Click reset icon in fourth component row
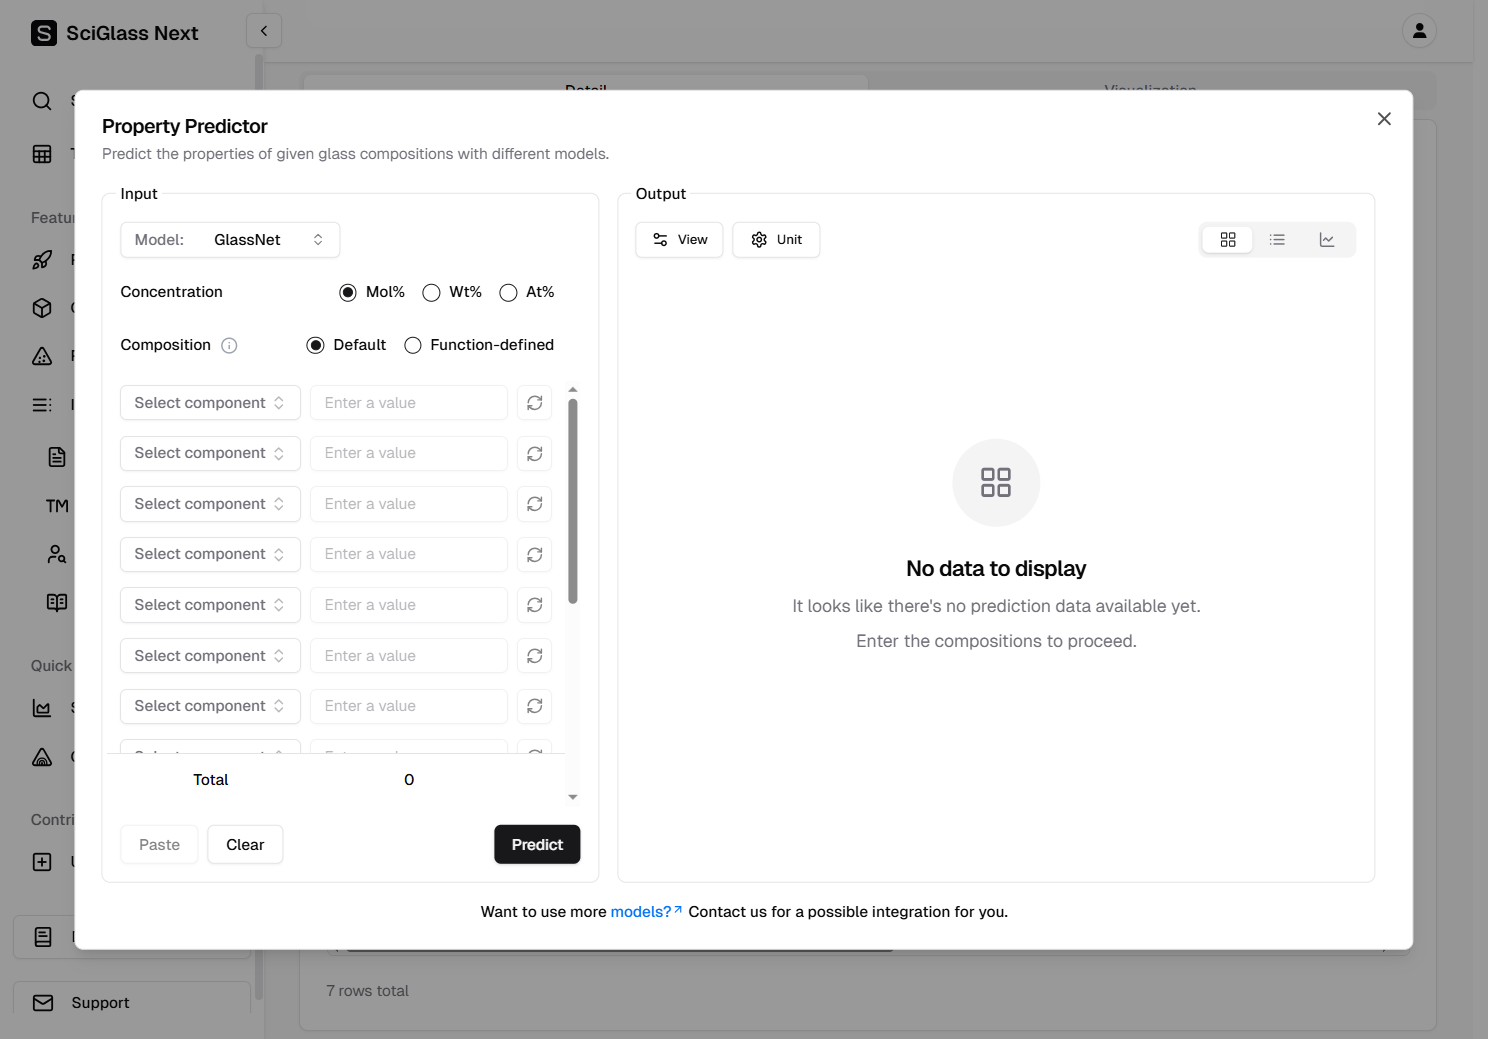This screenshot has width=1488, height=1039. coord(535,555)
